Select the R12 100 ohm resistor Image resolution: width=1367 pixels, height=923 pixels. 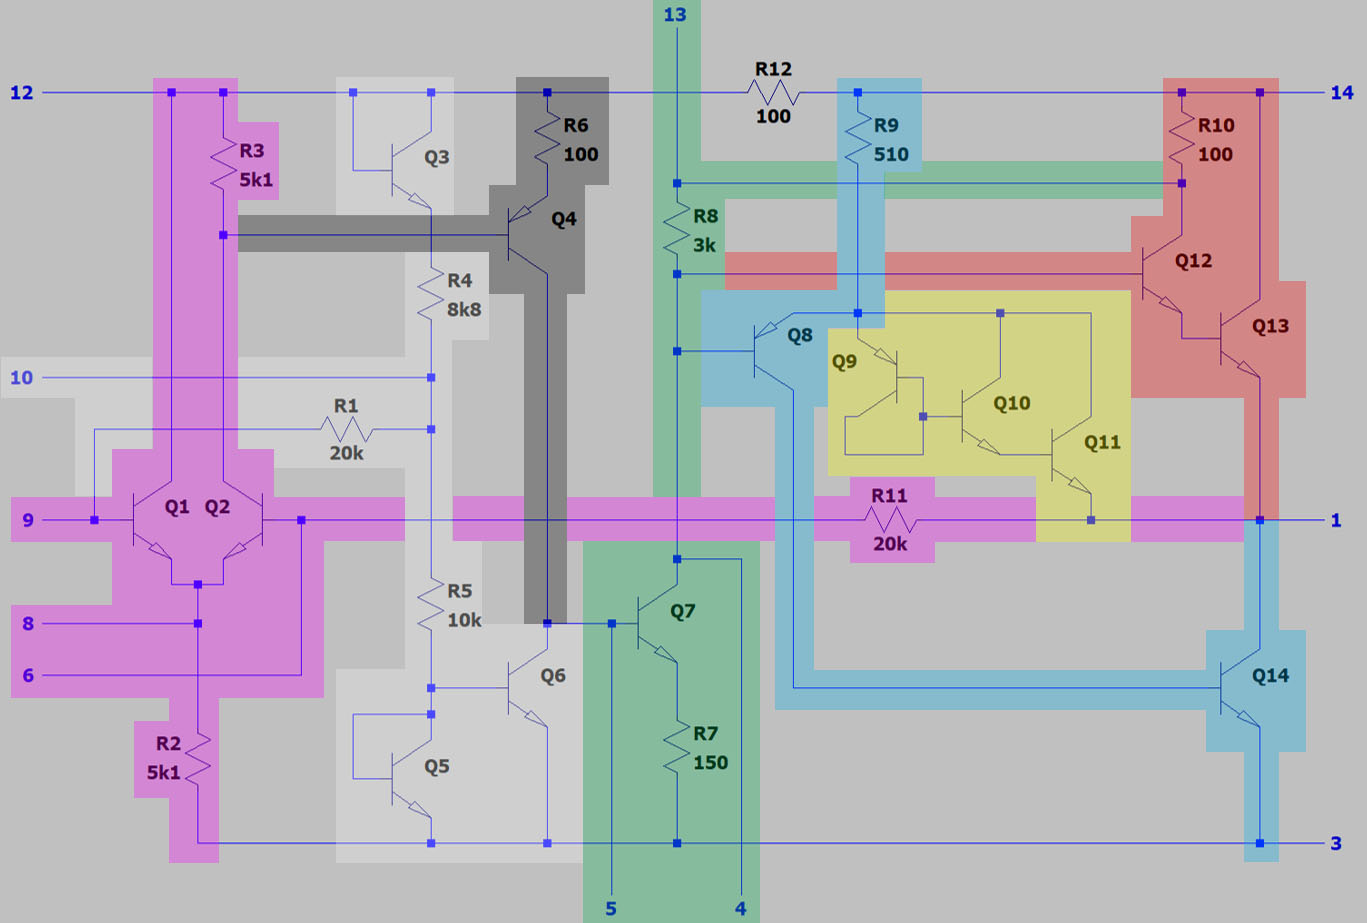773,93
